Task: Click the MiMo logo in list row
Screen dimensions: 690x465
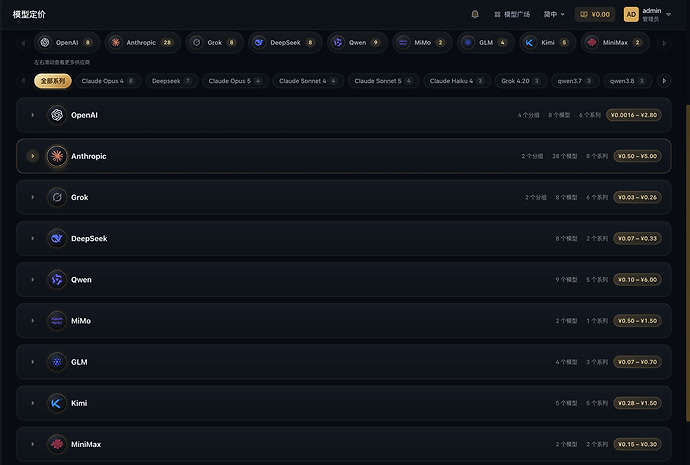Action: point(57,321)
